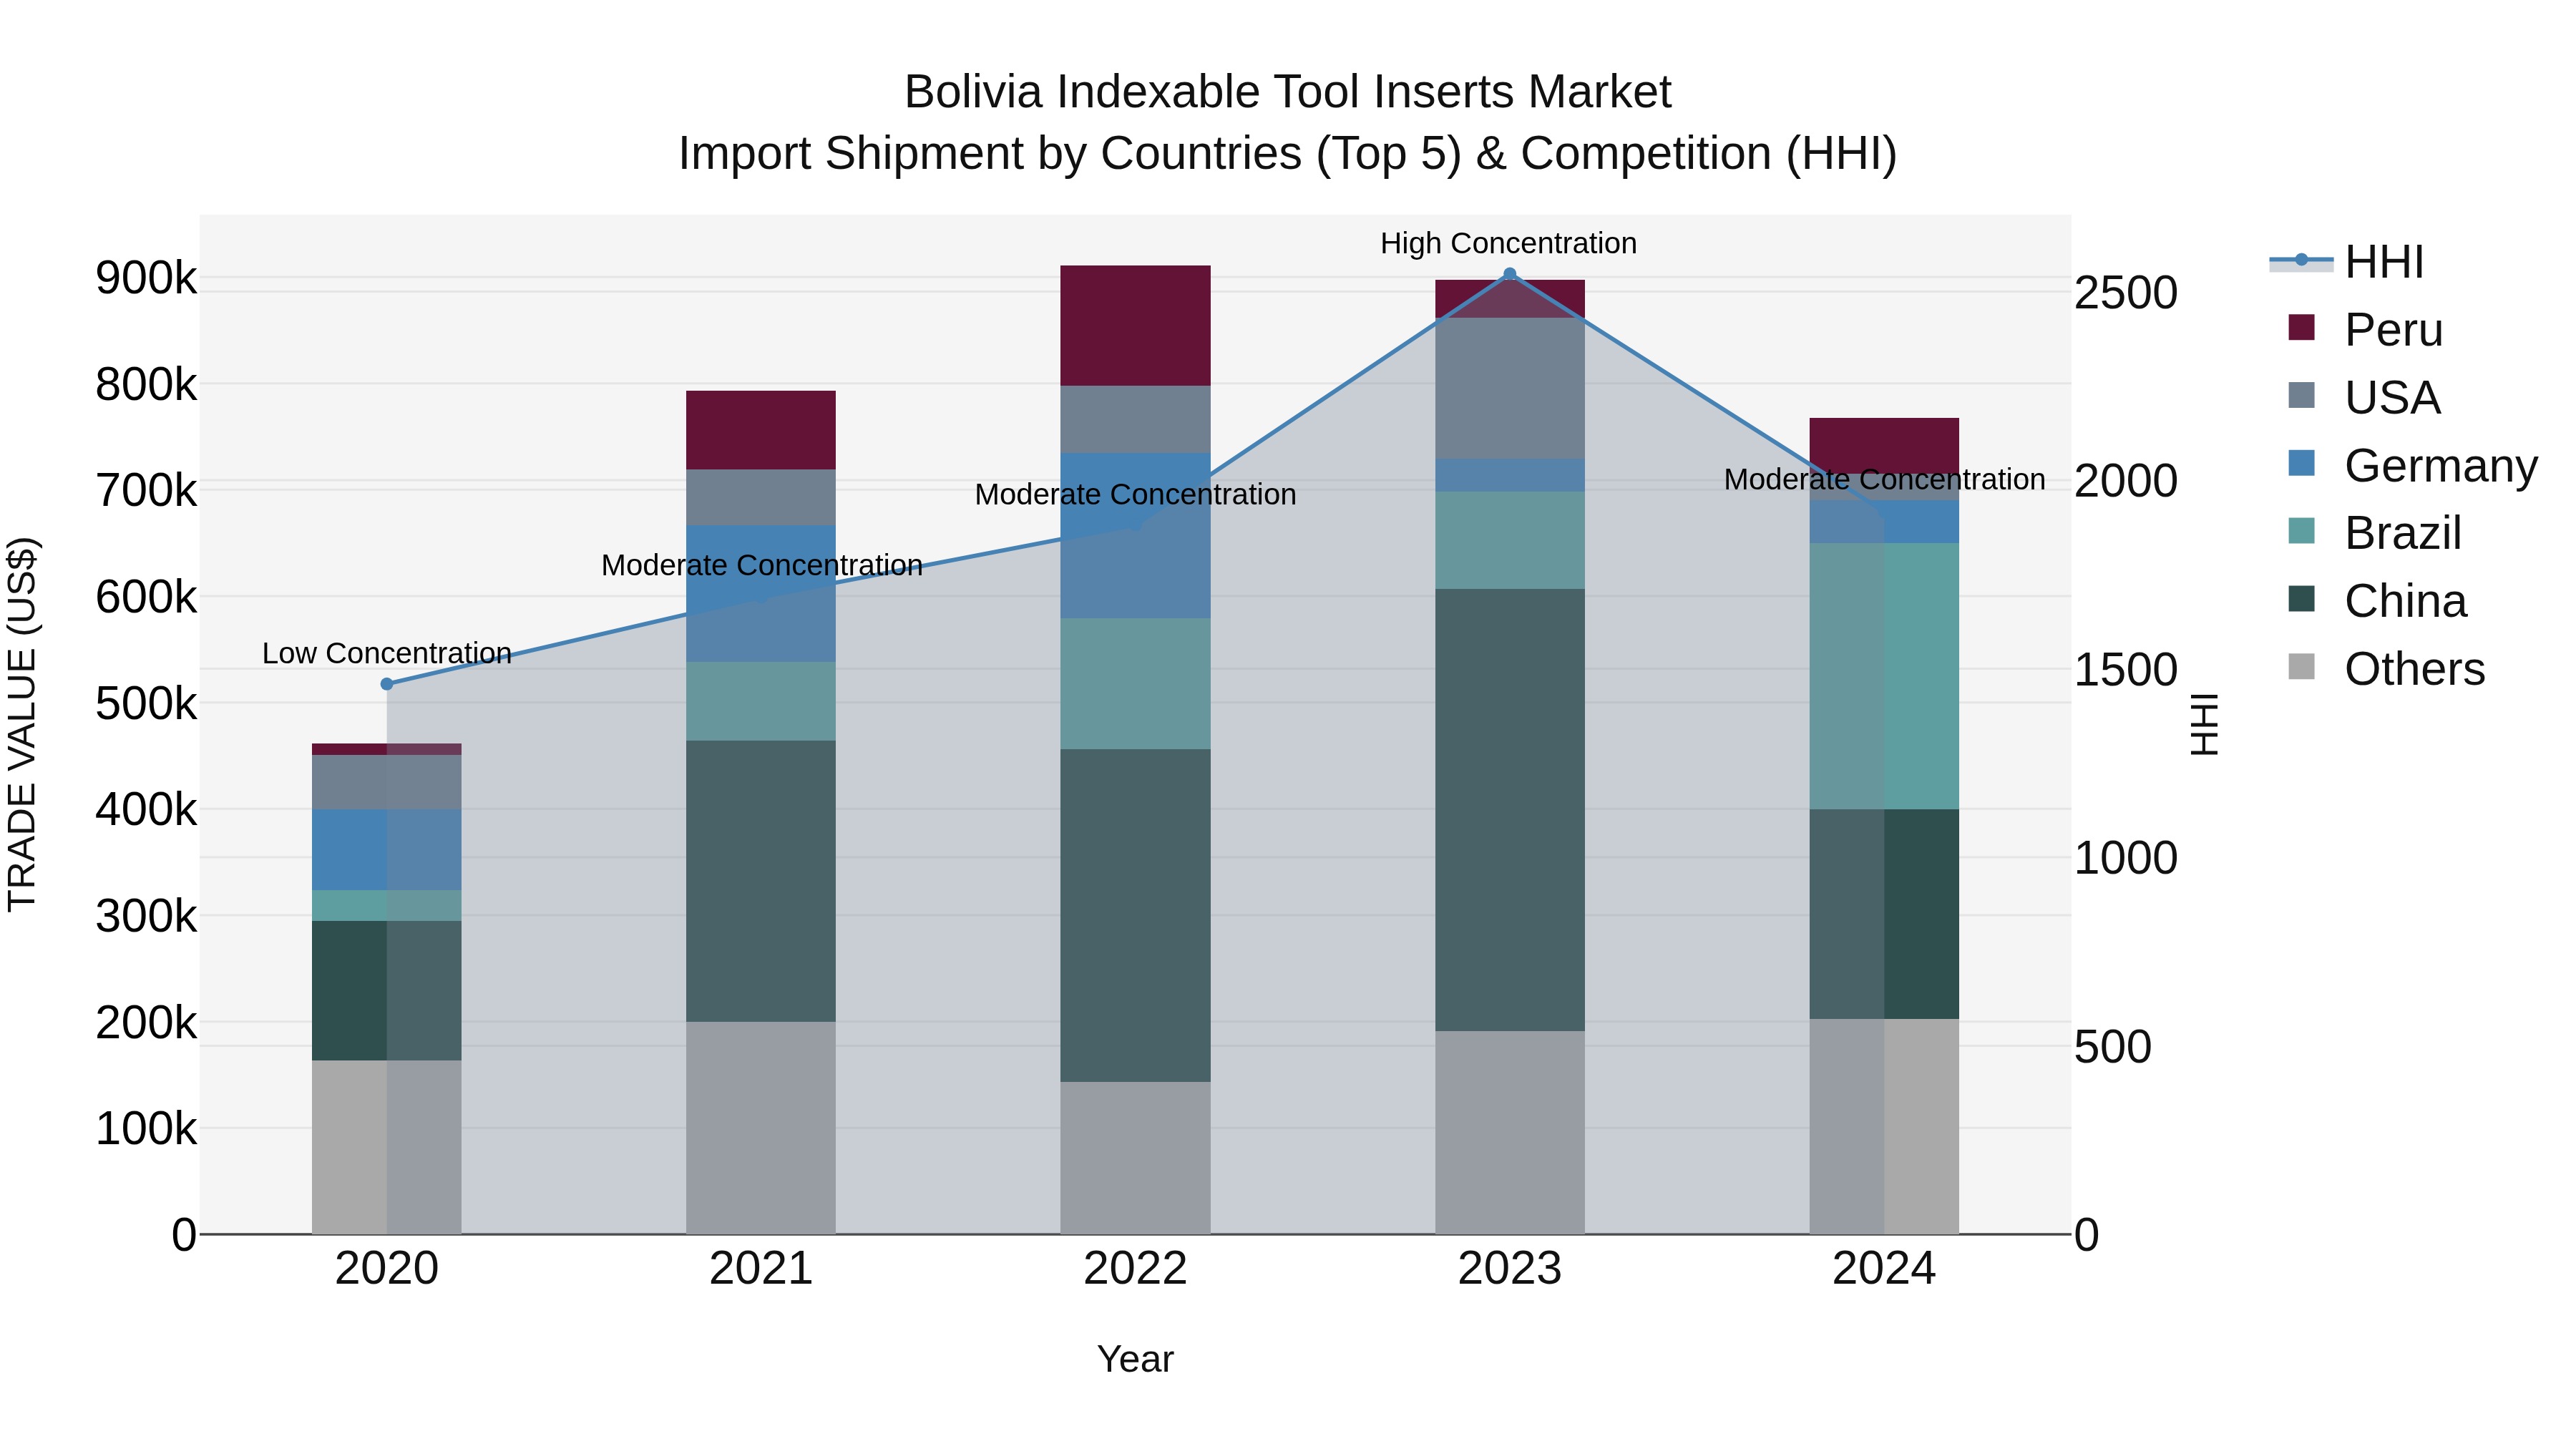Click the 'Low Concentration' annotation
2576x1449 pixels.
click(x=387, y=653)
